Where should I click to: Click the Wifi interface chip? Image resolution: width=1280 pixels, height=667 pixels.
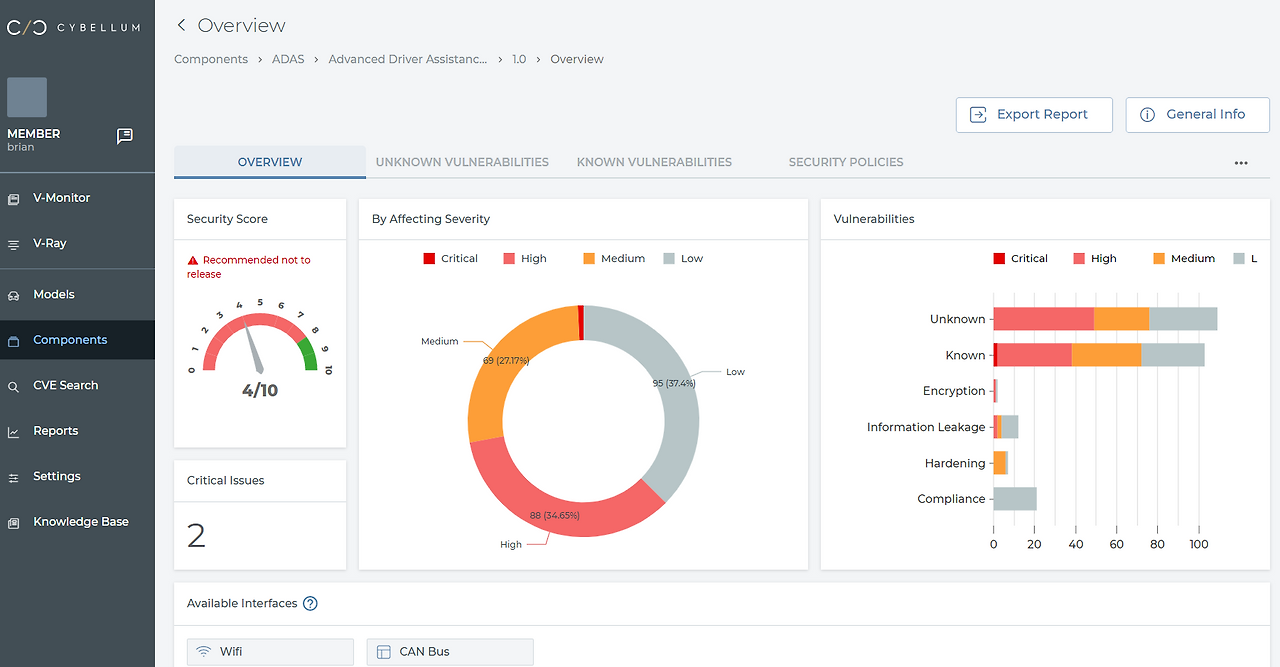pos(270,652)
